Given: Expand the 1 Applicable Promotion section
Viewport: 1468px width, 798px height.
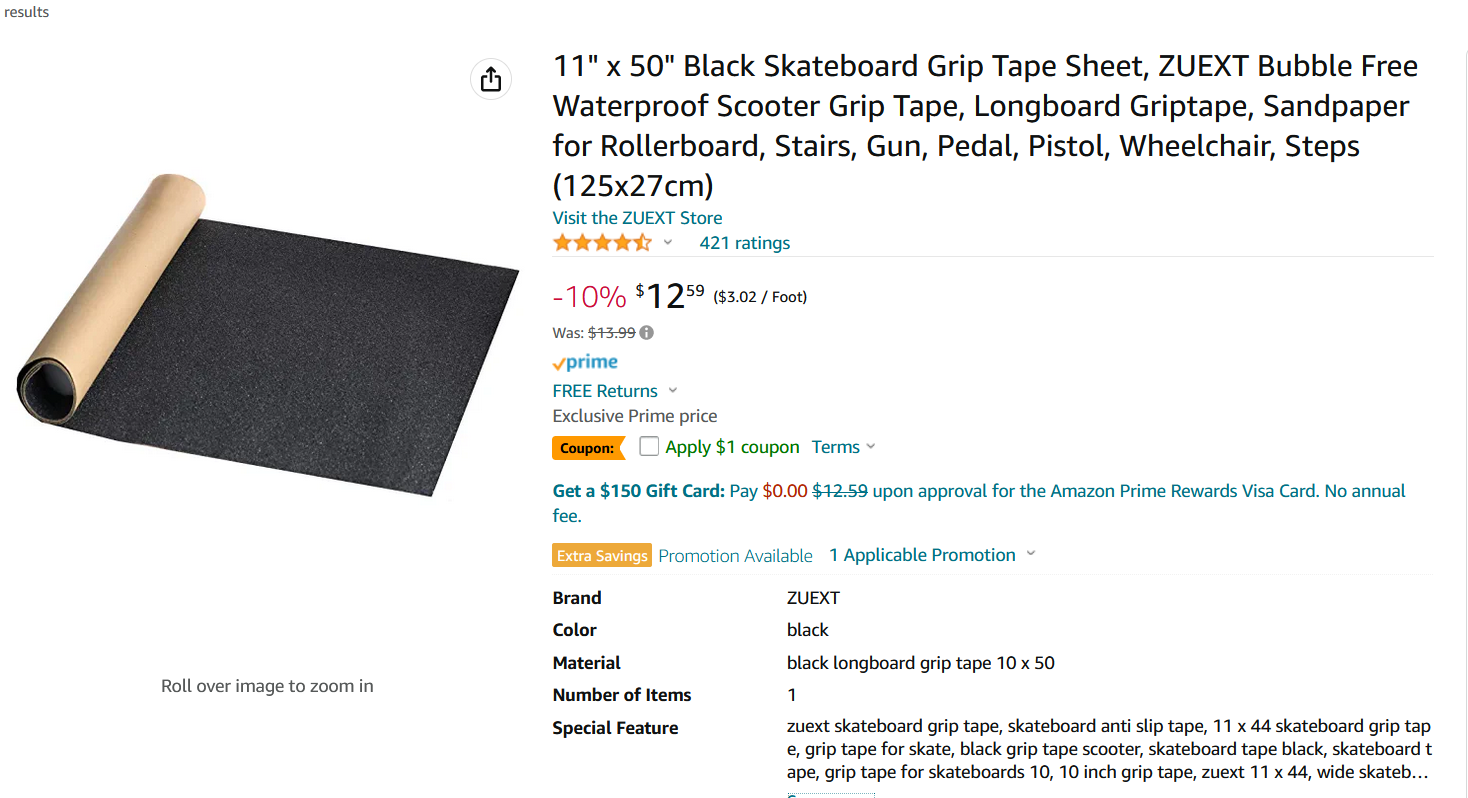Looking at the screenshot, I should pyautogui.click(x=1031, y=555).
